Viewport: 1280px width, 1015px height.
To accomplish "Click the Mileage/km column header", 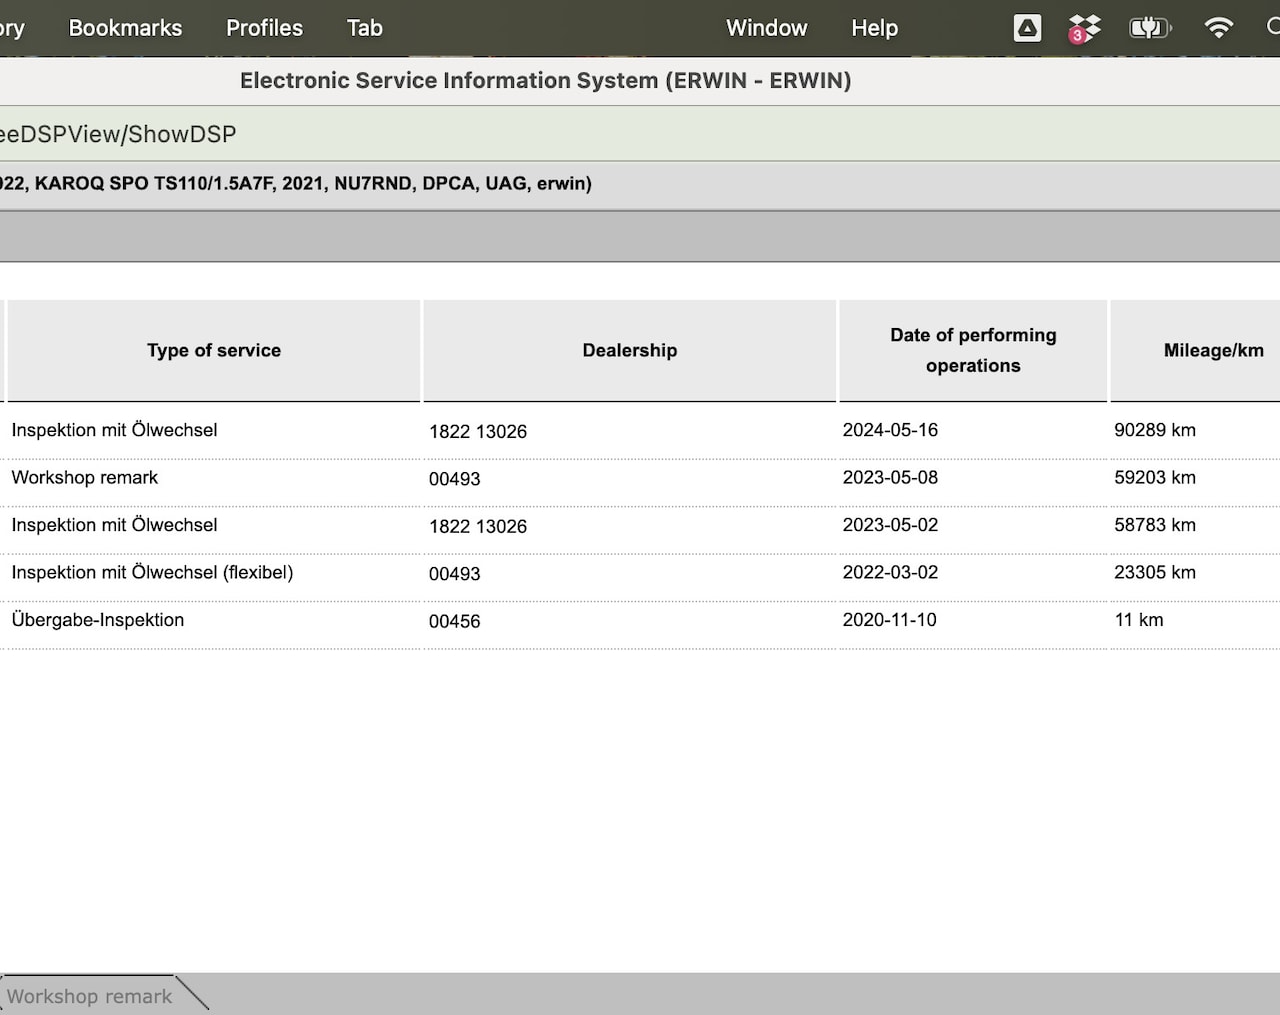I will click(1212, 350).
